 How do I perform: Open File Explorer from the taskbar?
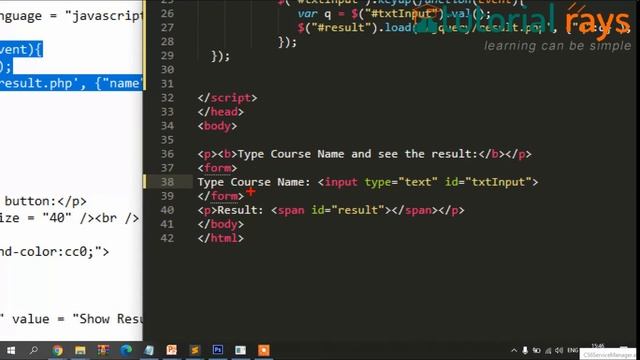[x=80, y=350]
